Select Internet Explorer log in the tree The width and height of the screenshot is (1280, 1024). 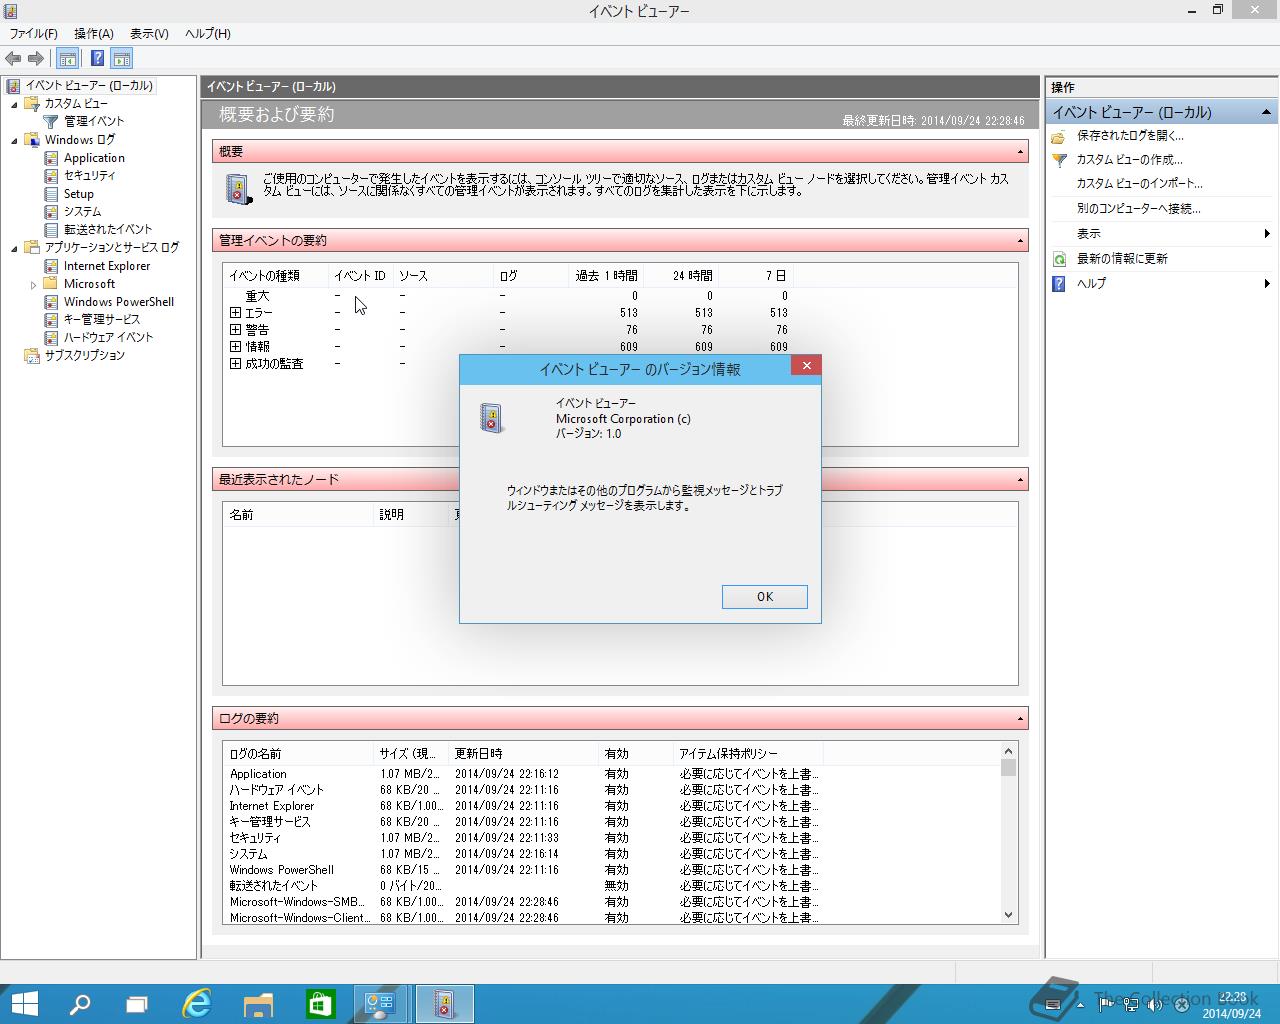click(107, 266)
